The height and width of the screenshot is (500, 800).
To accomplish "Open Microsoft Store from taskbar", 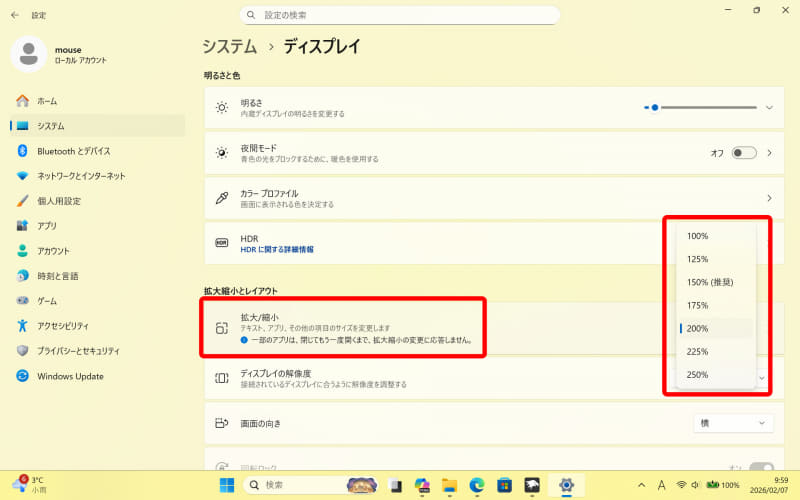I will click(x=504, y=485).
